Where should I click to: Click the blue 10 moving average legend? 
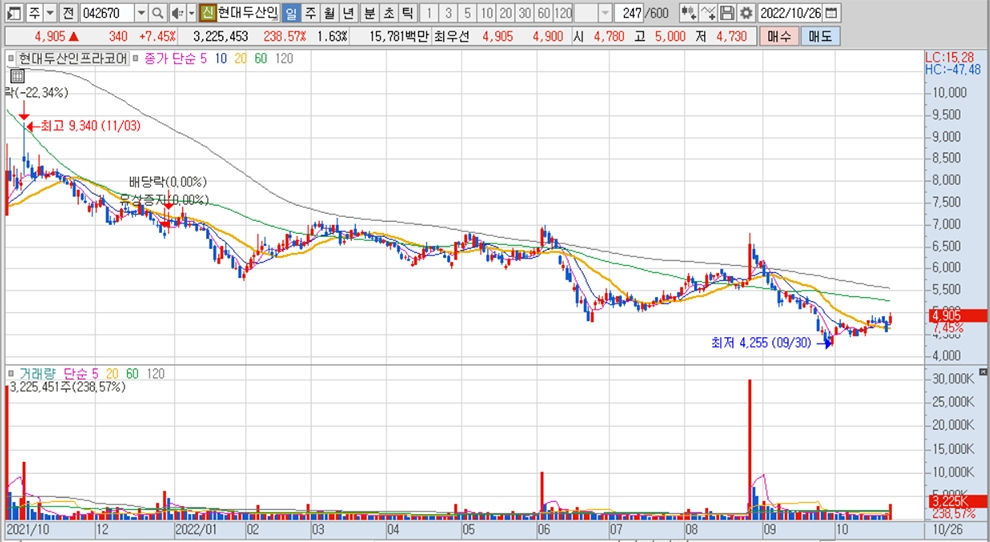tap(220, 59)
